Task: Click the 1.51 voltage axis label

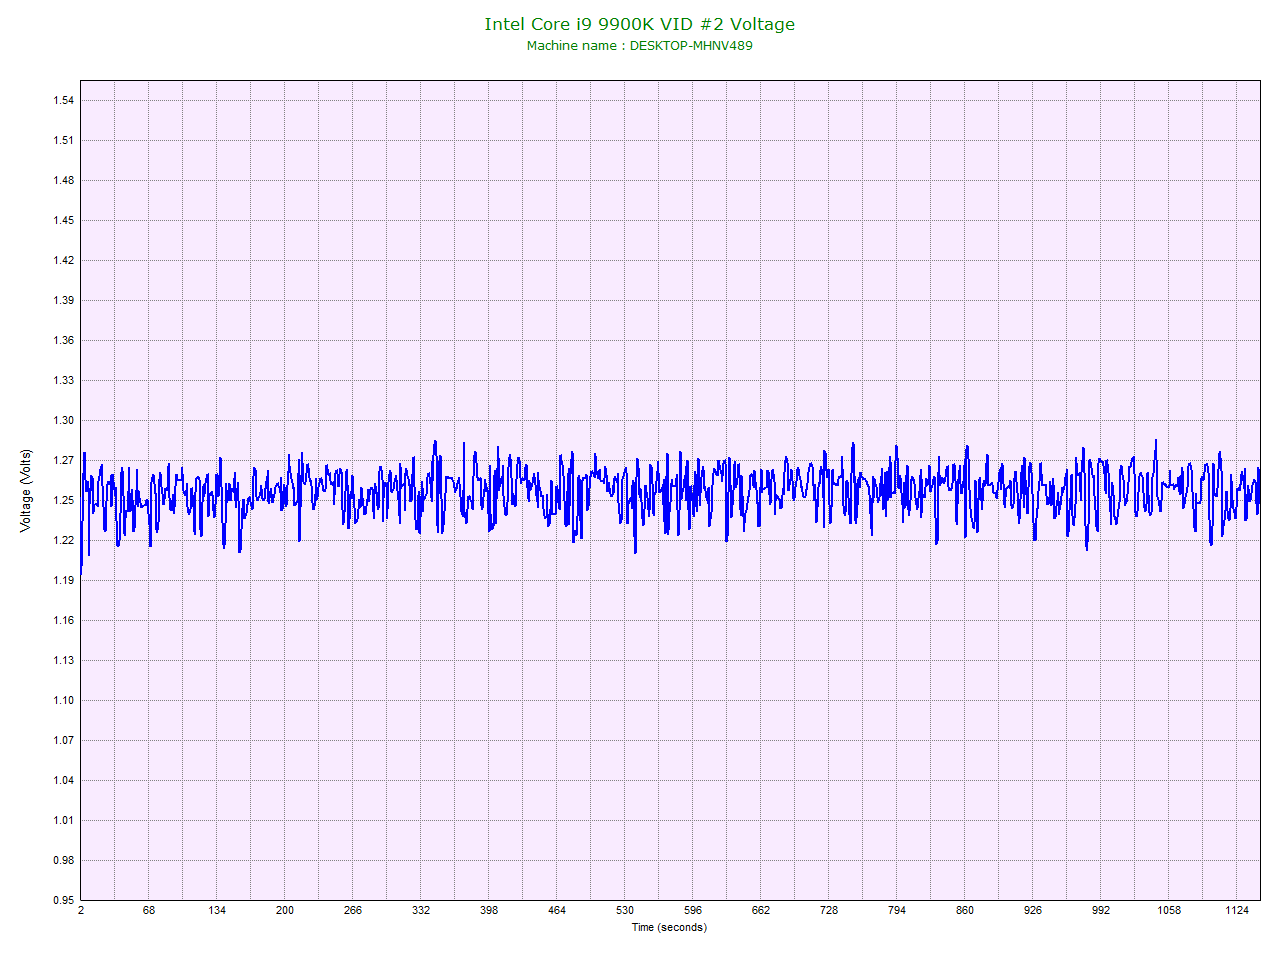Action: coord(63,140)
